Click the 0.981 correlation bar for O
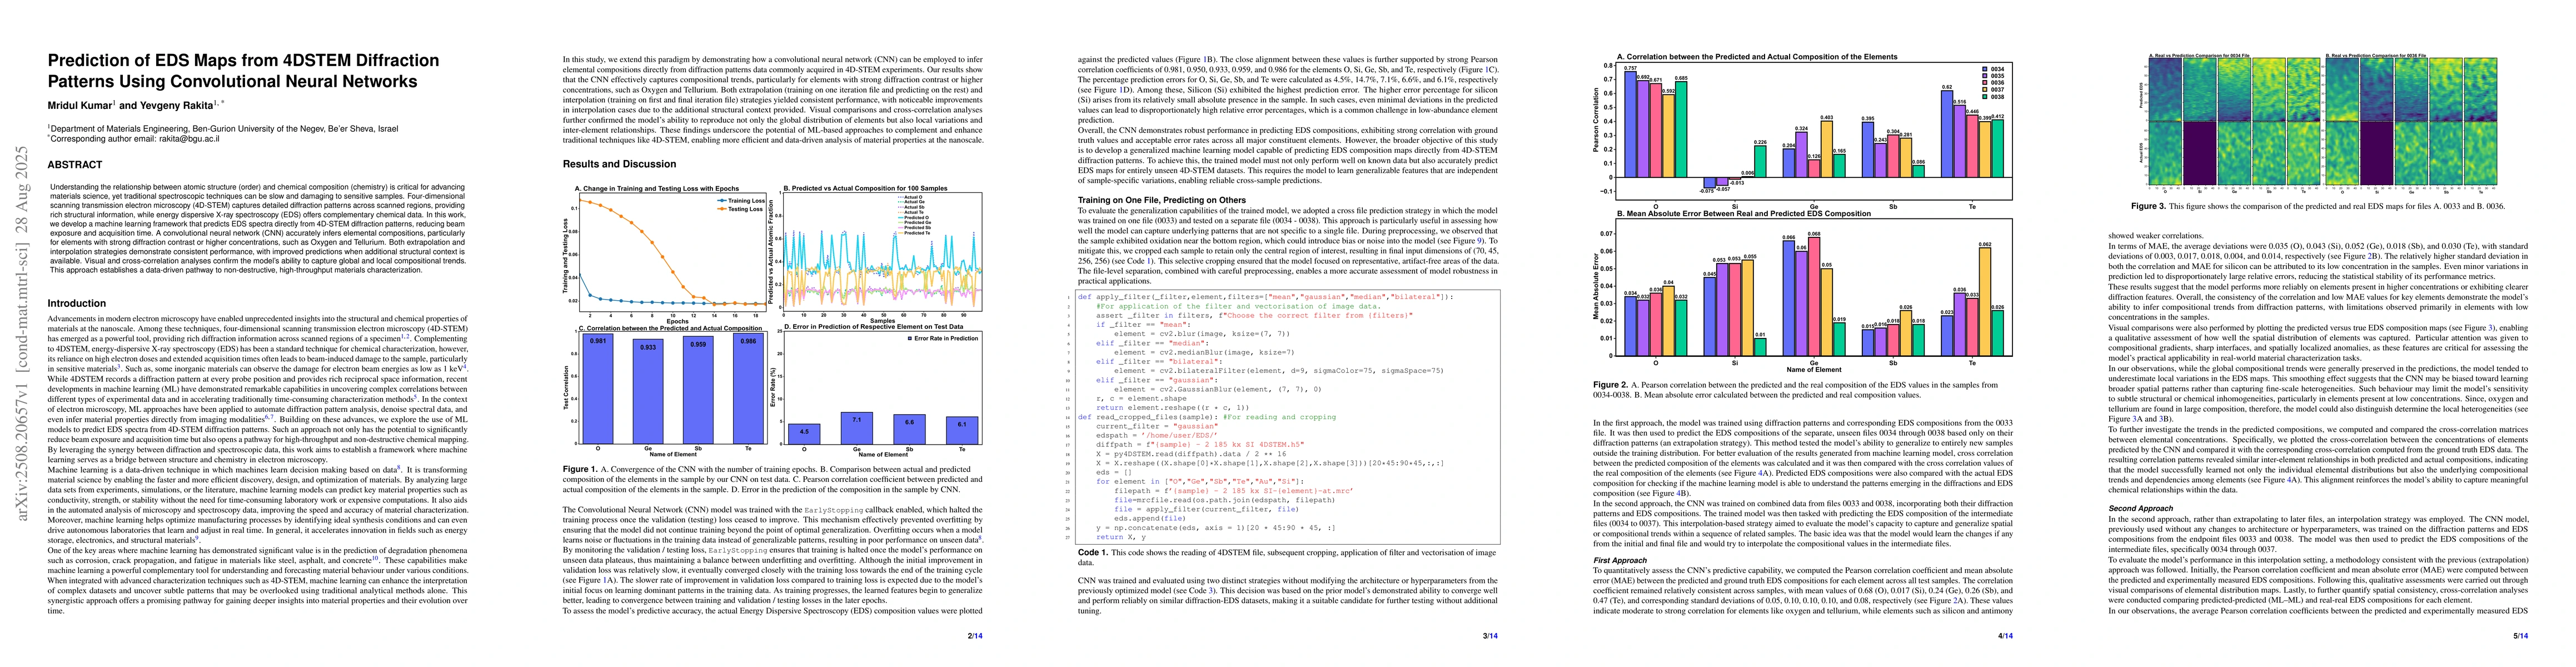Viewport: 2576px width, 667px height. (598, 390)
